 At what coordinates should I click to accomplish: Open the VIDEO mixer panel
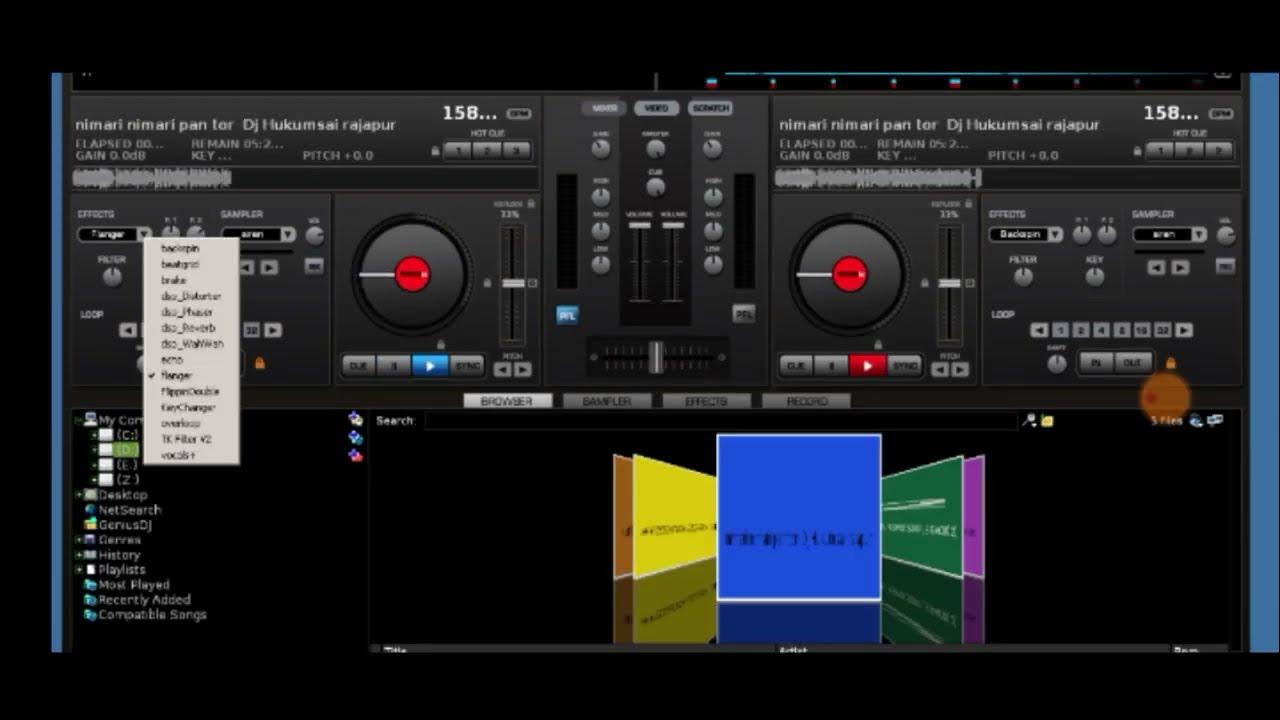click(x=656, y=108)
